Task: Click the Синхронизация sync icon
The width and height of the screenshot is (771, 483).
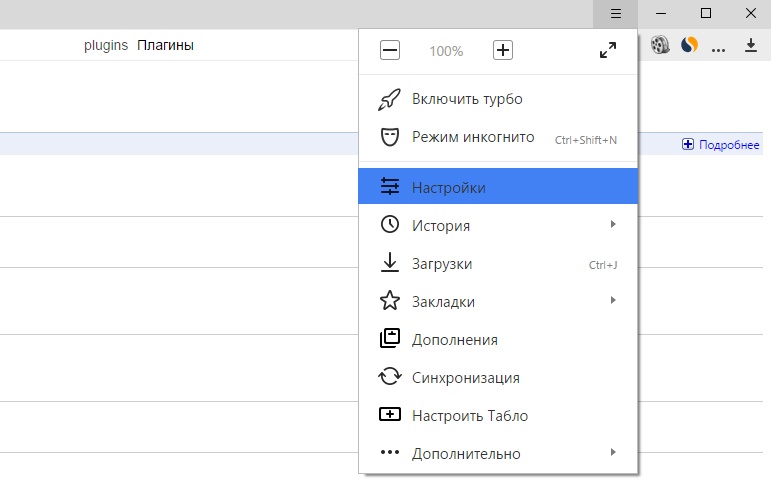Action: click(x=390, y=376)
